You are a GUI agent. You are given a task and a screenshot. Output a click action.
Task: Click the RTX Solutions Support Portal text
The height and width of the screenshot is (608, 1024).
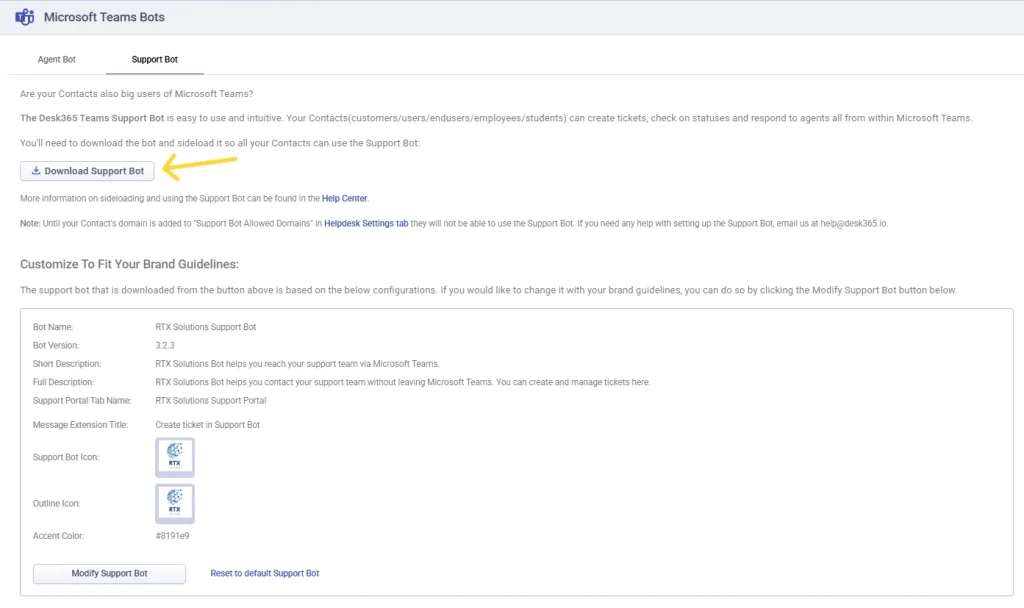(210, 400)
